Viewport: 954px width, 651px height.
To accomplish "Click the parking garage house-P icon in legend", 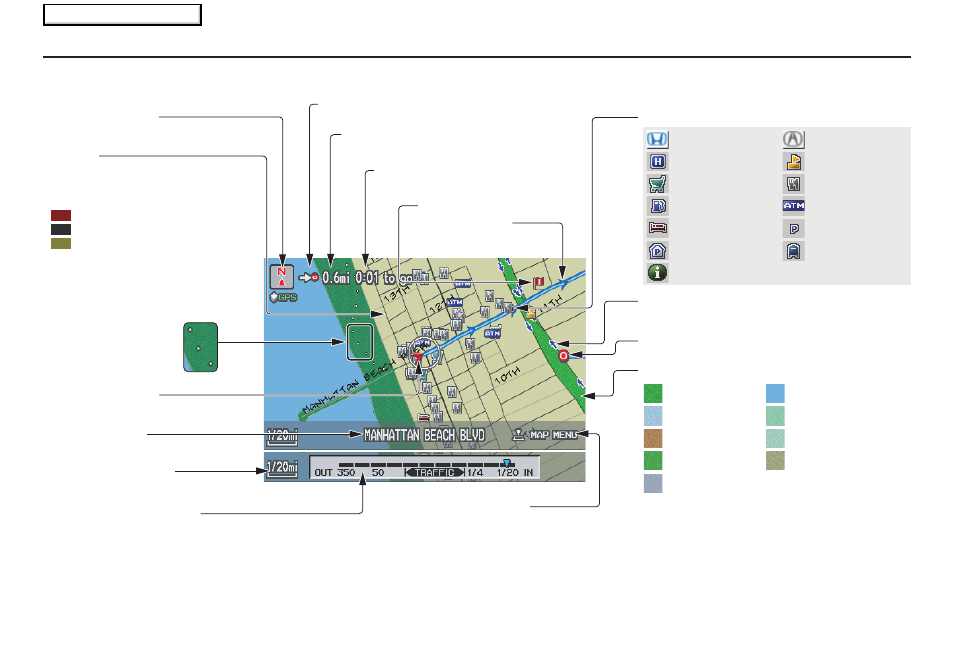I will pyautogui.click(x=657, y=251).
